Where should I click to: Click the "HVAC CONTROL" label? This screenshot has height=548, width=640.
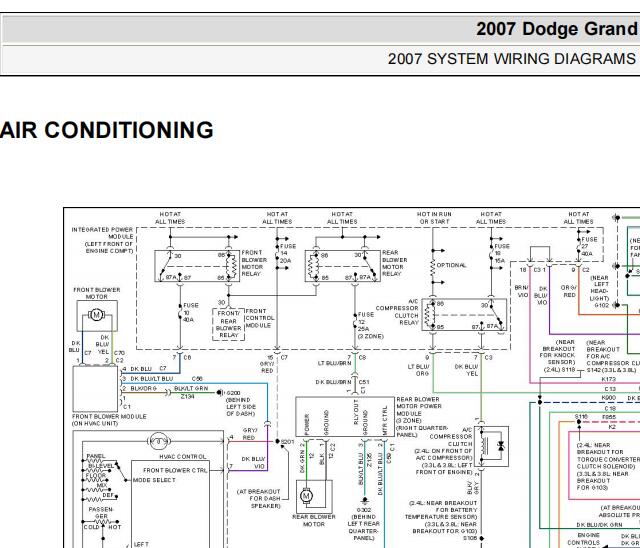182,457
